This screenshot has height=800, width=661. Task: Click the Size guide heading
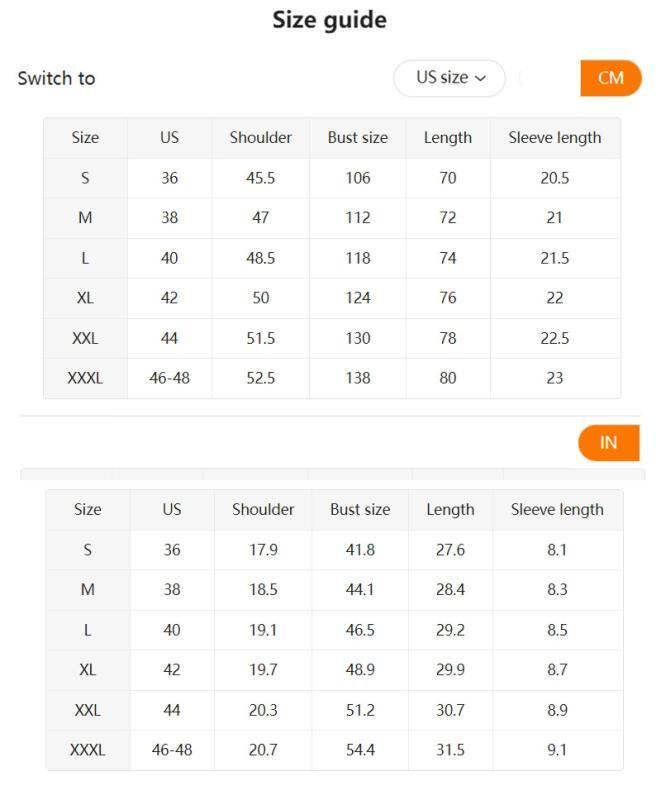coord(329,20)
